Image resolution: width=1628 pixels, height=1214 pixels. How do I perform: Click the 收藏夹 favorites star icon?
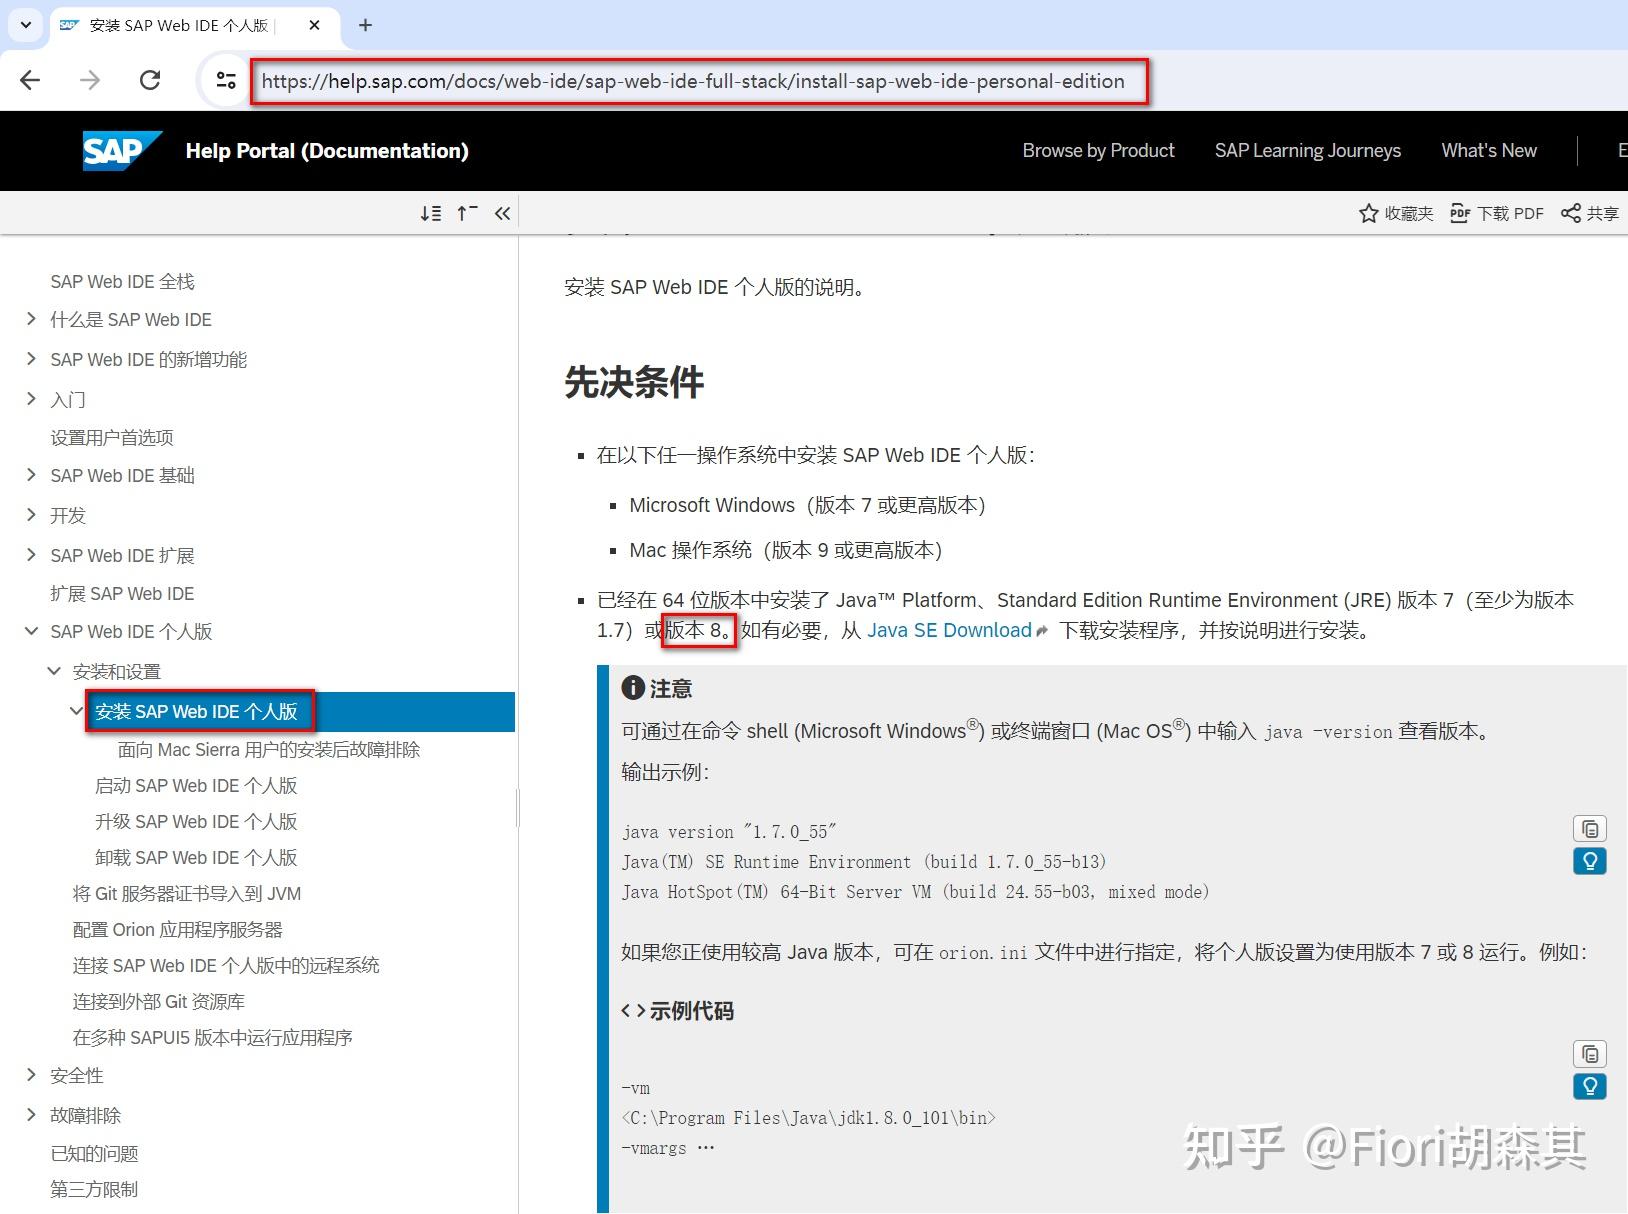[x=1369, y=213]
